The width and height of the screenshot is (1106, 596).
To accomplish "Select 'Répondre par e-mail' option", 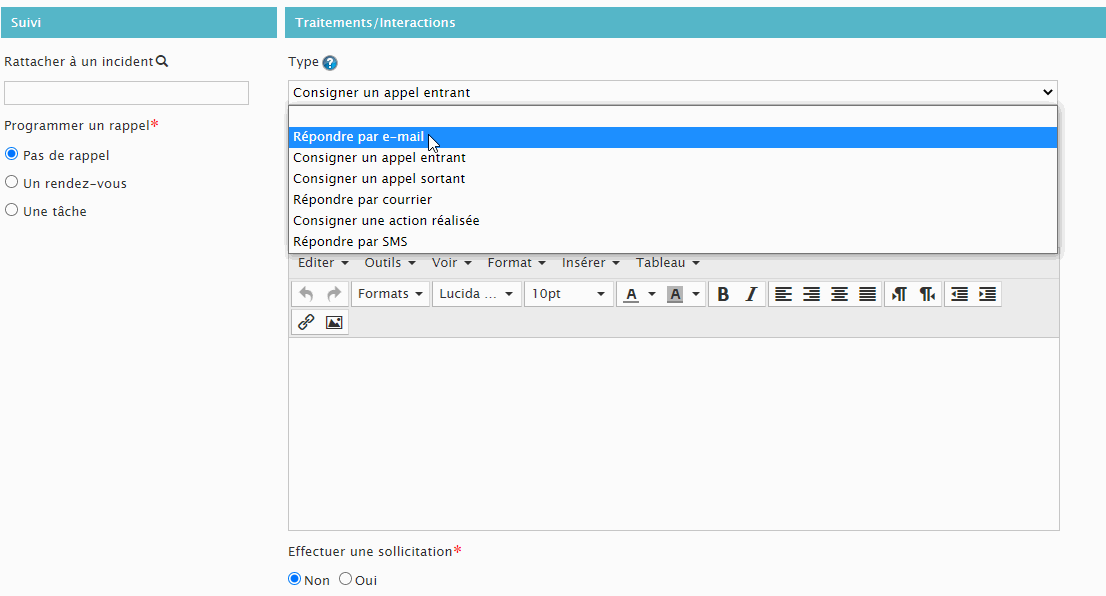I will (x=358, y=137).
